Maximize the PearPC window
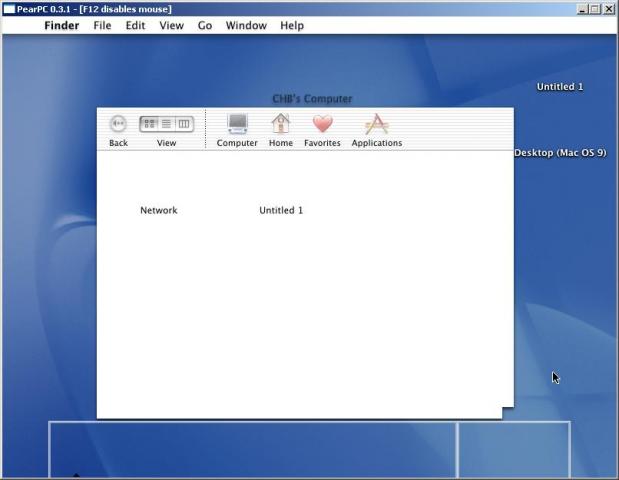 595,9
